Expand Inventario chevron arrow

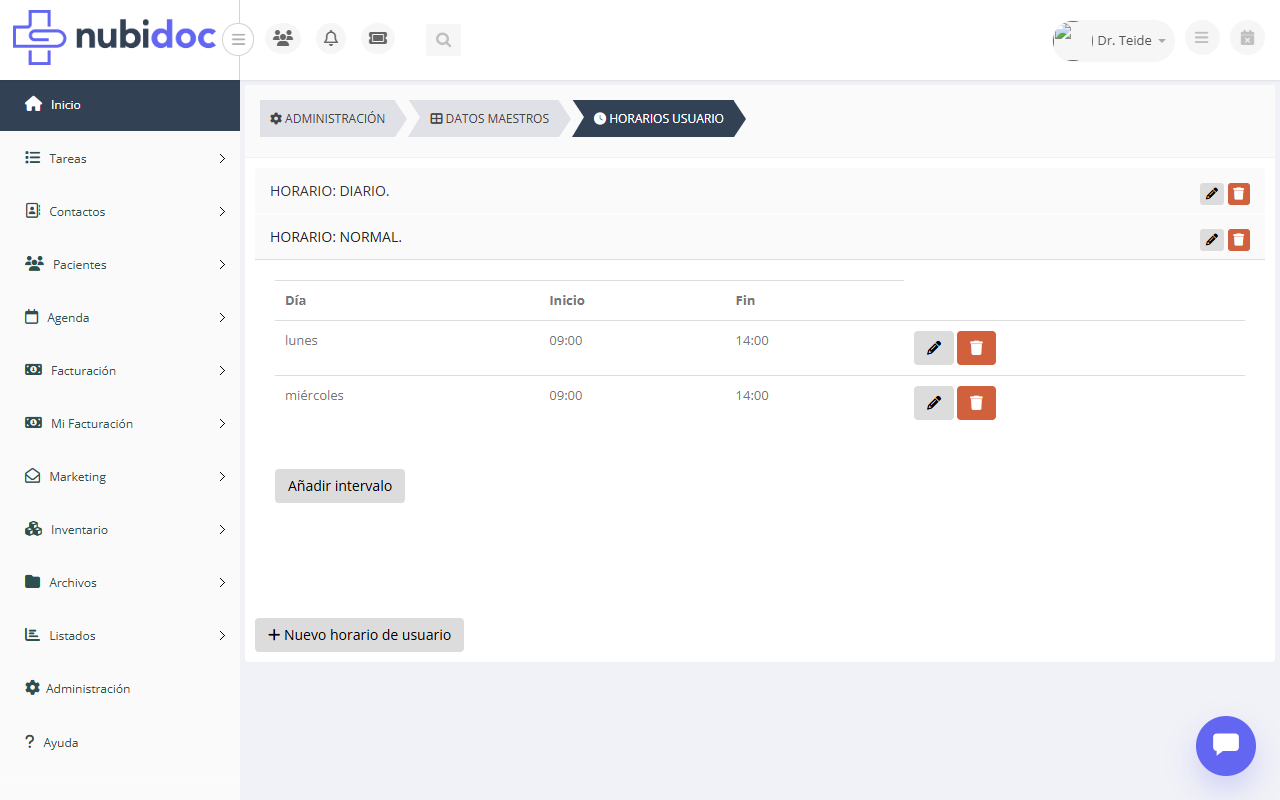click(222, 529)
